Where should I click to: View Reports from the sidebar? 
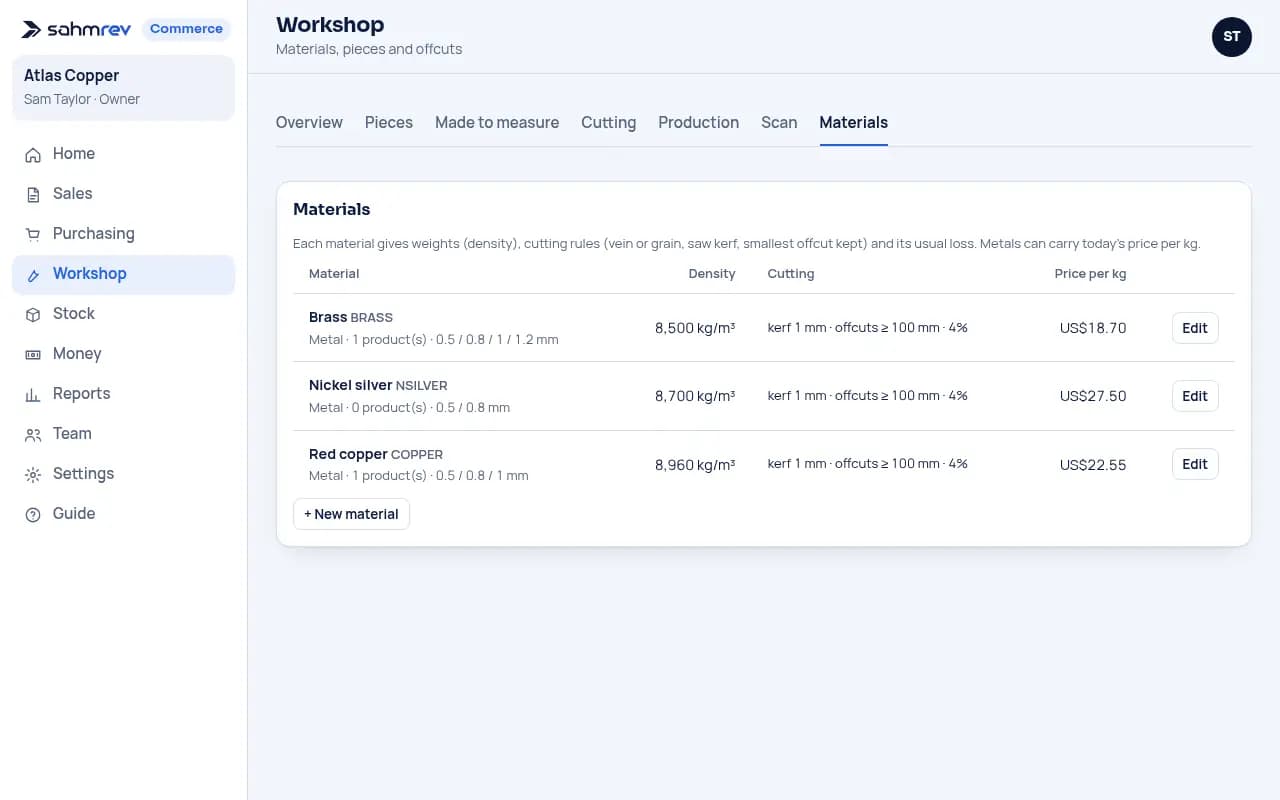pos(123,394)
